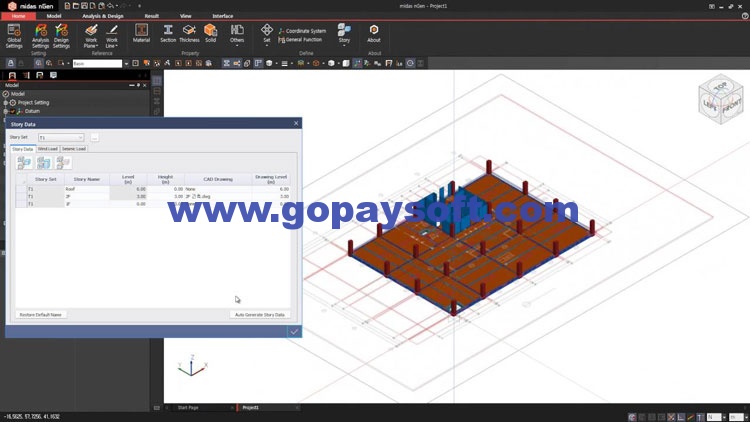The image size is (750, 422).
Task: Switch to the Model ribbon tab
Action: pos(54,16)
